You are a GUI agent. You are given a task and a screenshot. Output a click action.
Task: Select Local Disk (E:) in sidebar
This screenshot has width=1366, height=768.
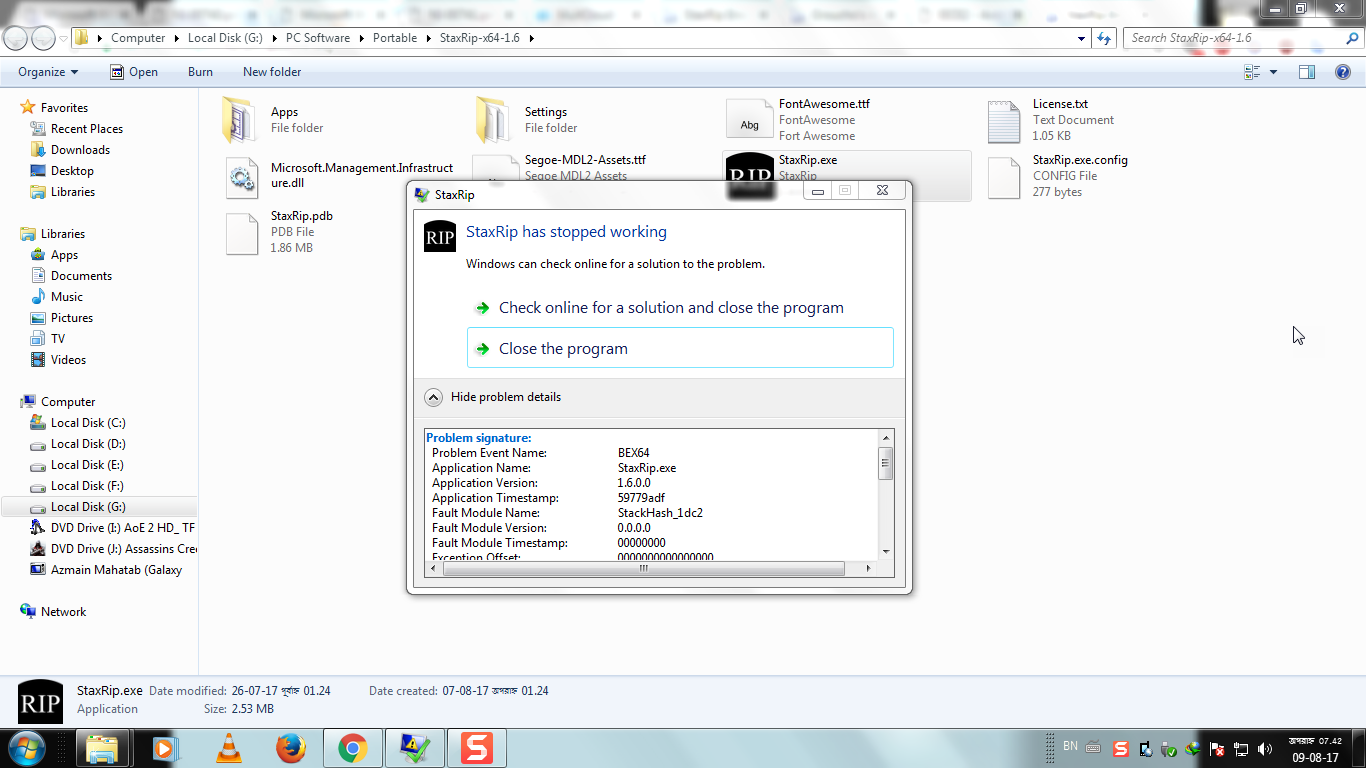(x=88, y=465)
